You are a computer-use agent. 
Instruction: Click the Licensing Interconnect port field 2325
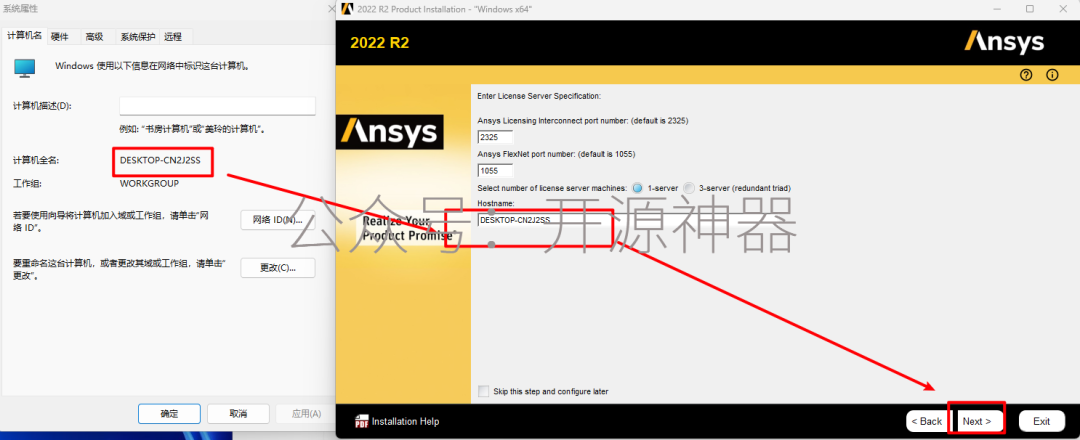coord(495,137)
